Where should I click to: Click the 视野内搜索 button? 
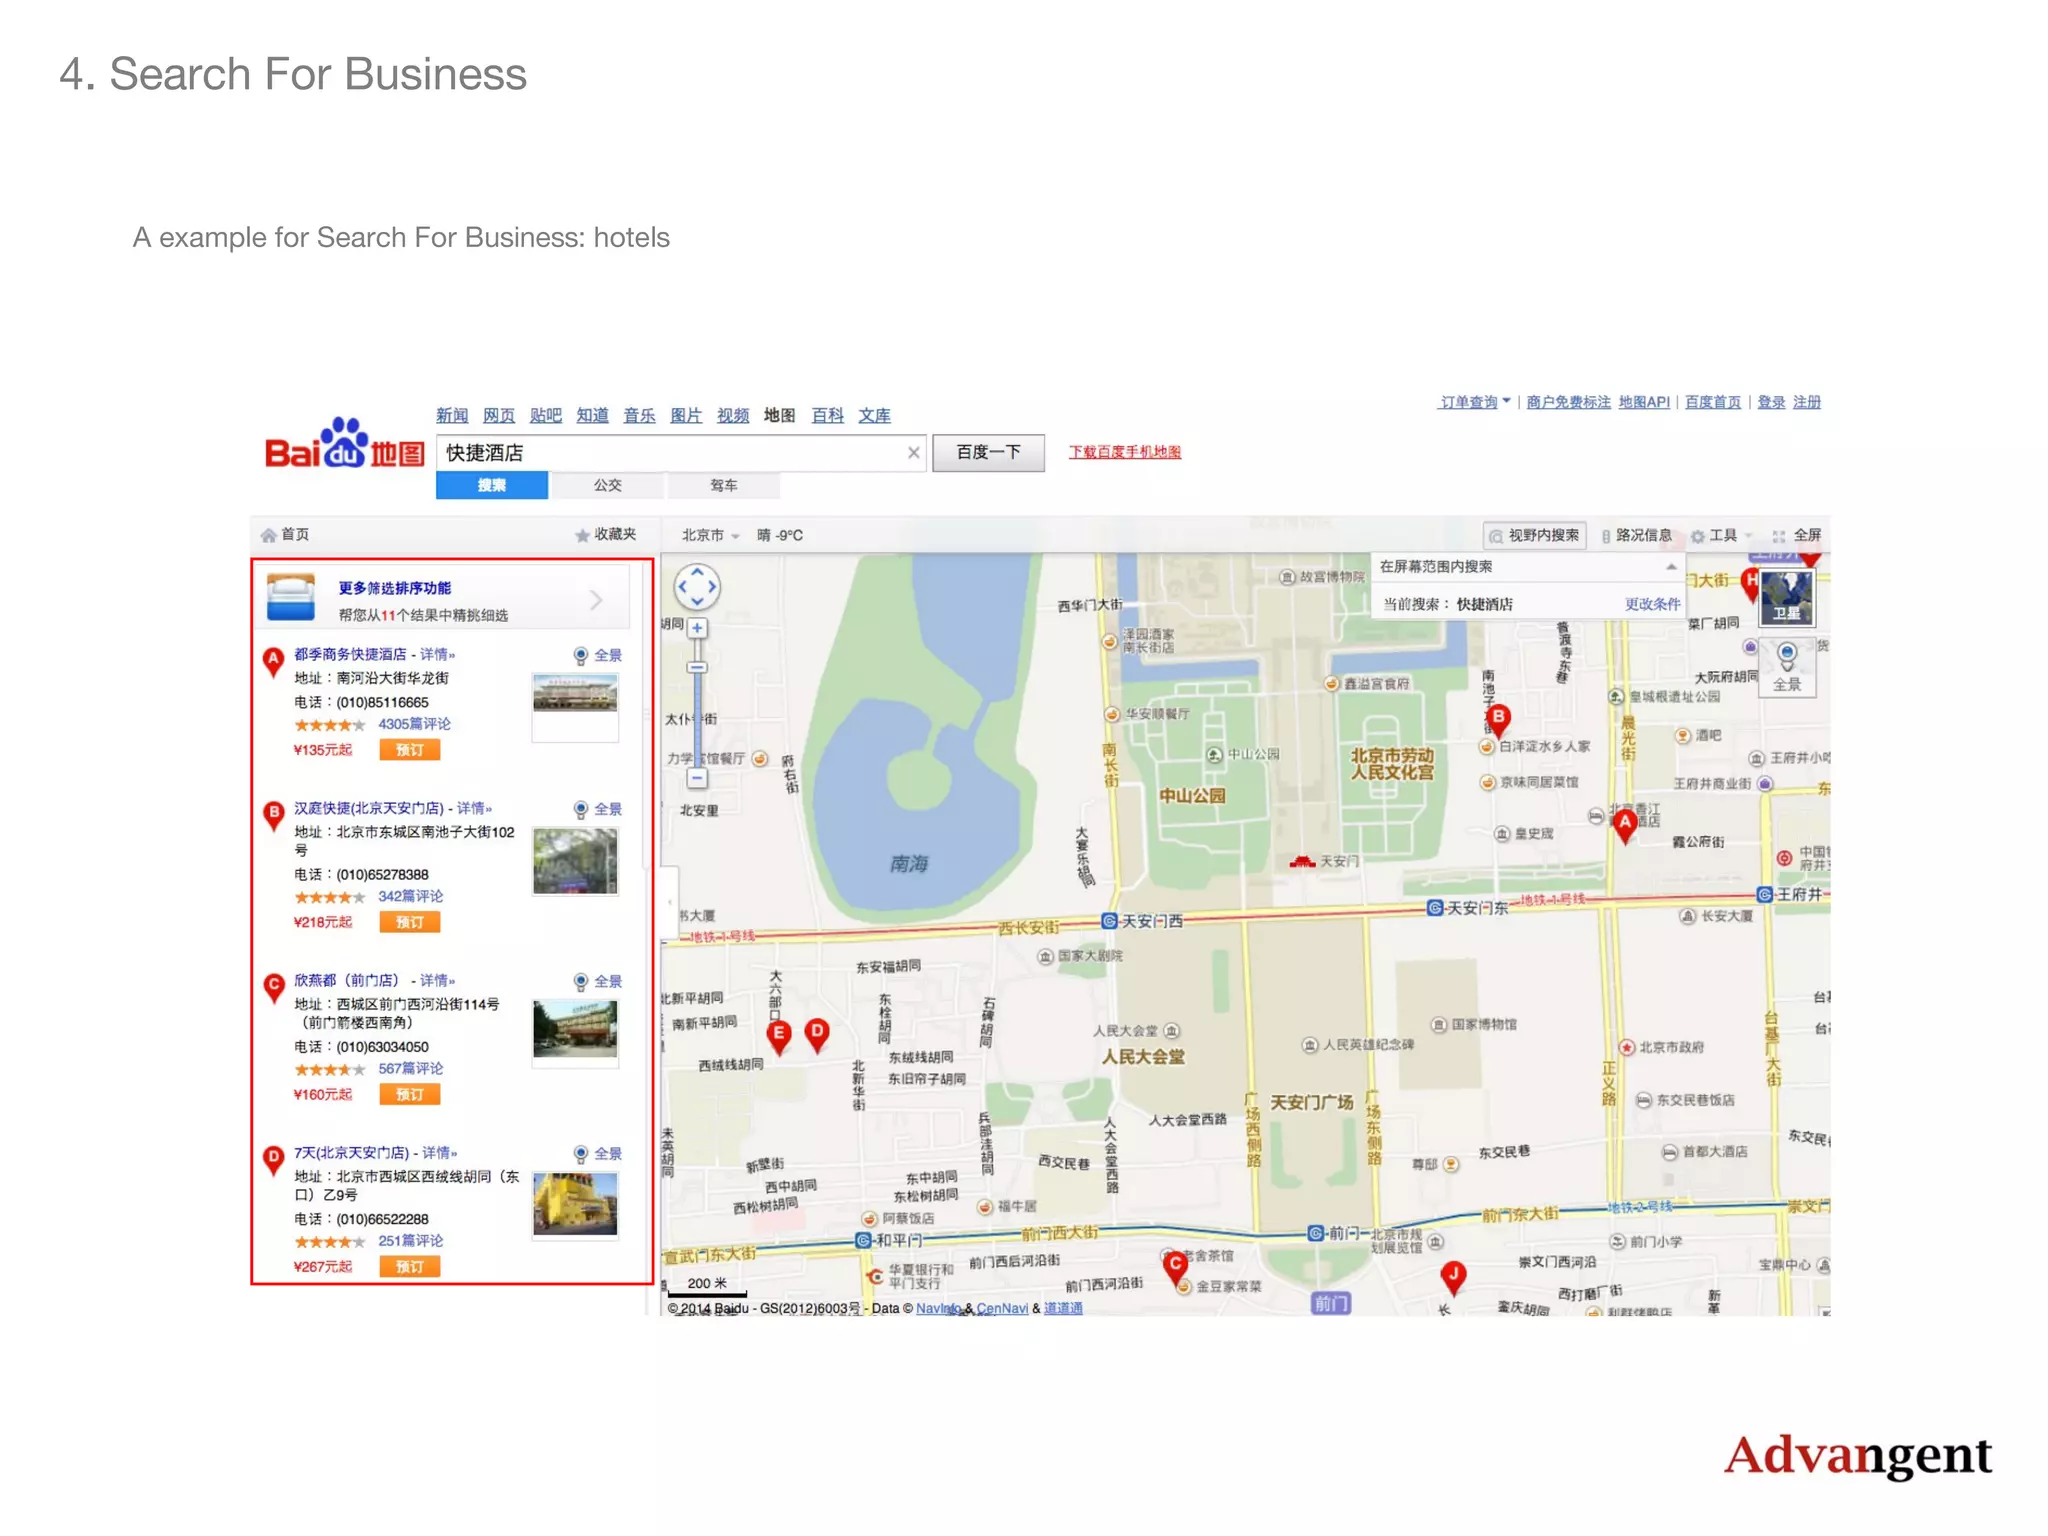[x=1535, y=535]
